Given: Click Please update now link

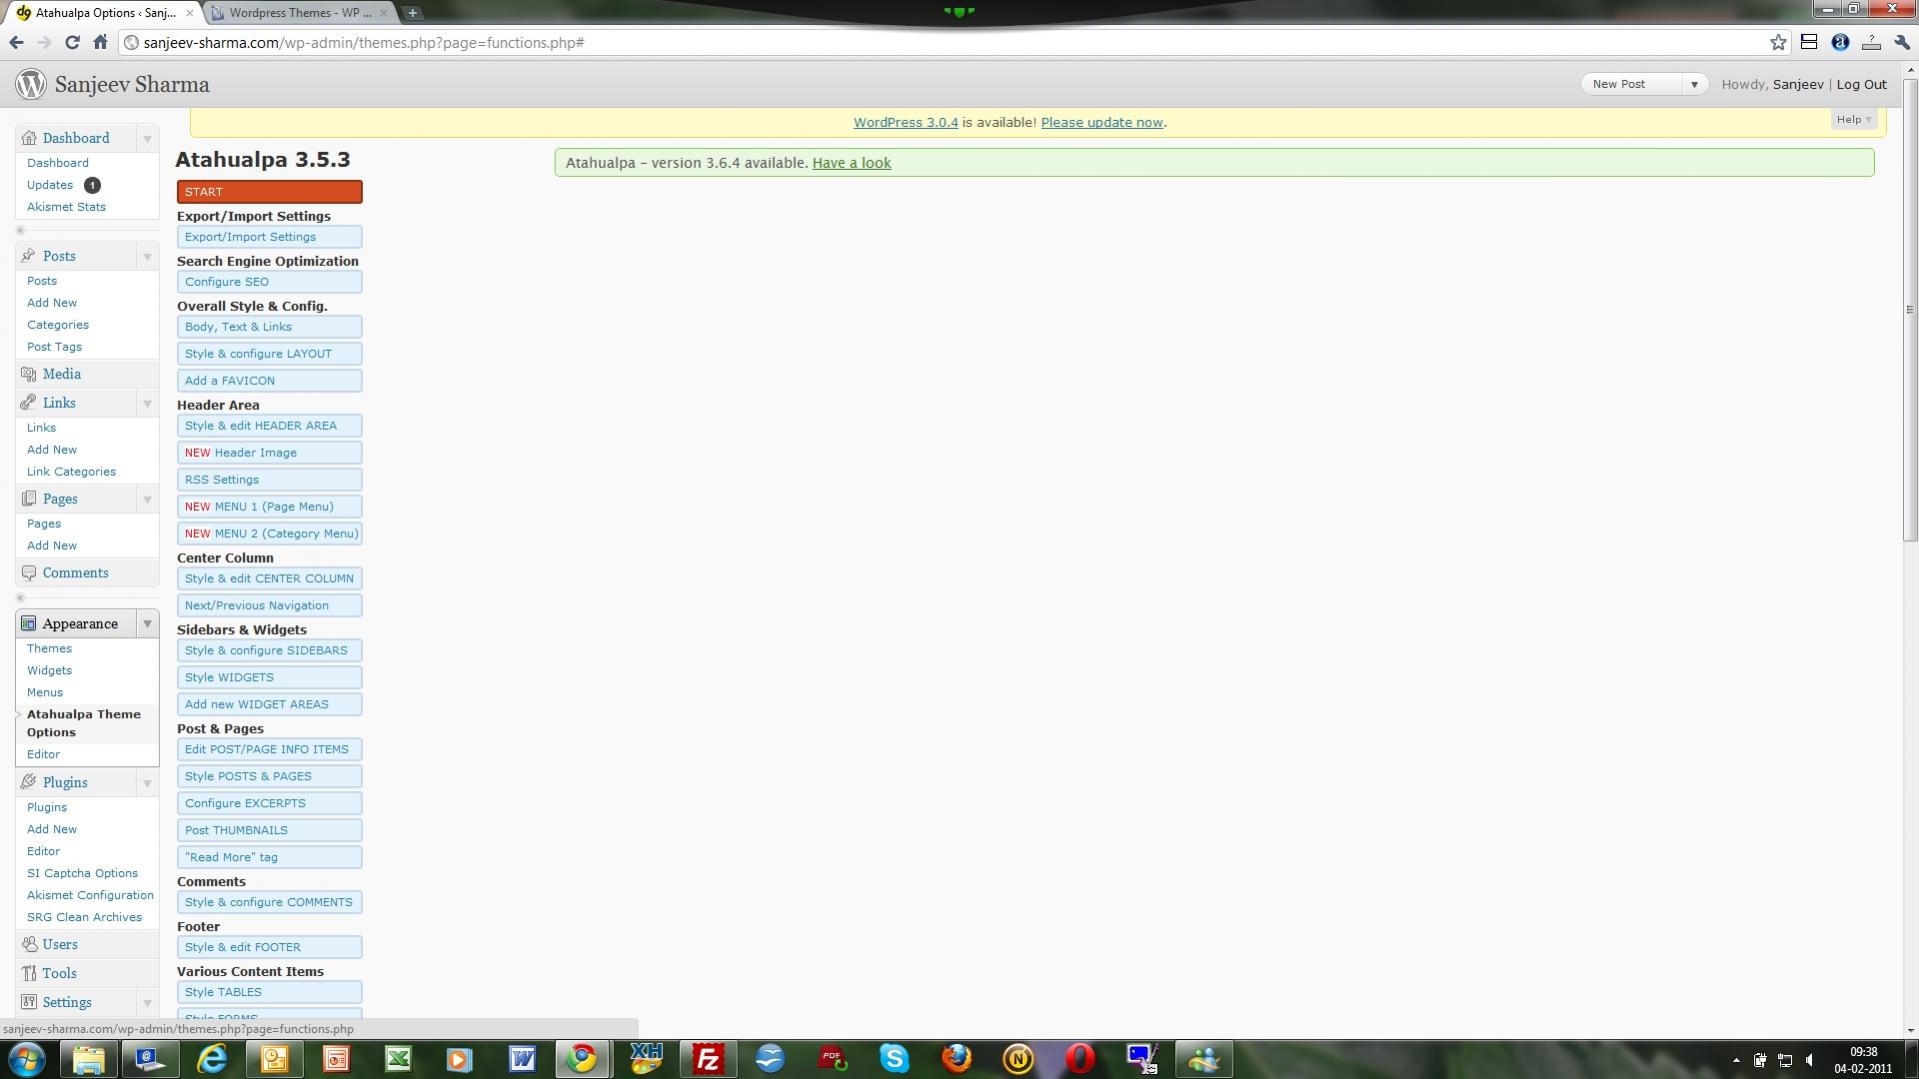Looking at the screenshot, I should point(1101,122).
